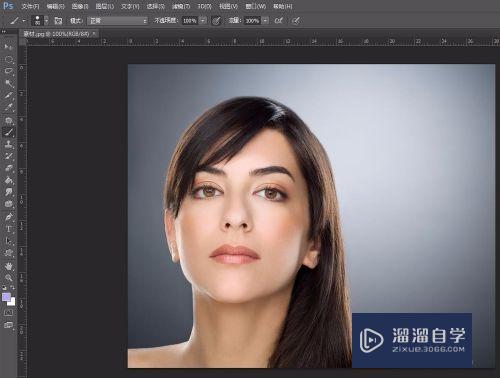Open the 选择(S) menu
The width and height of the screenshot is (500, 378).
click(156, 6)
